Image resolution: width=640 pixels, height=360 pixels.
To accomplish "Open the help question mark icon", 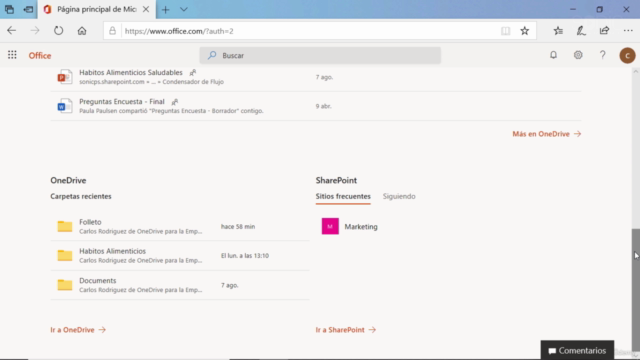I will pyautogui.click(x=602, y=55).
